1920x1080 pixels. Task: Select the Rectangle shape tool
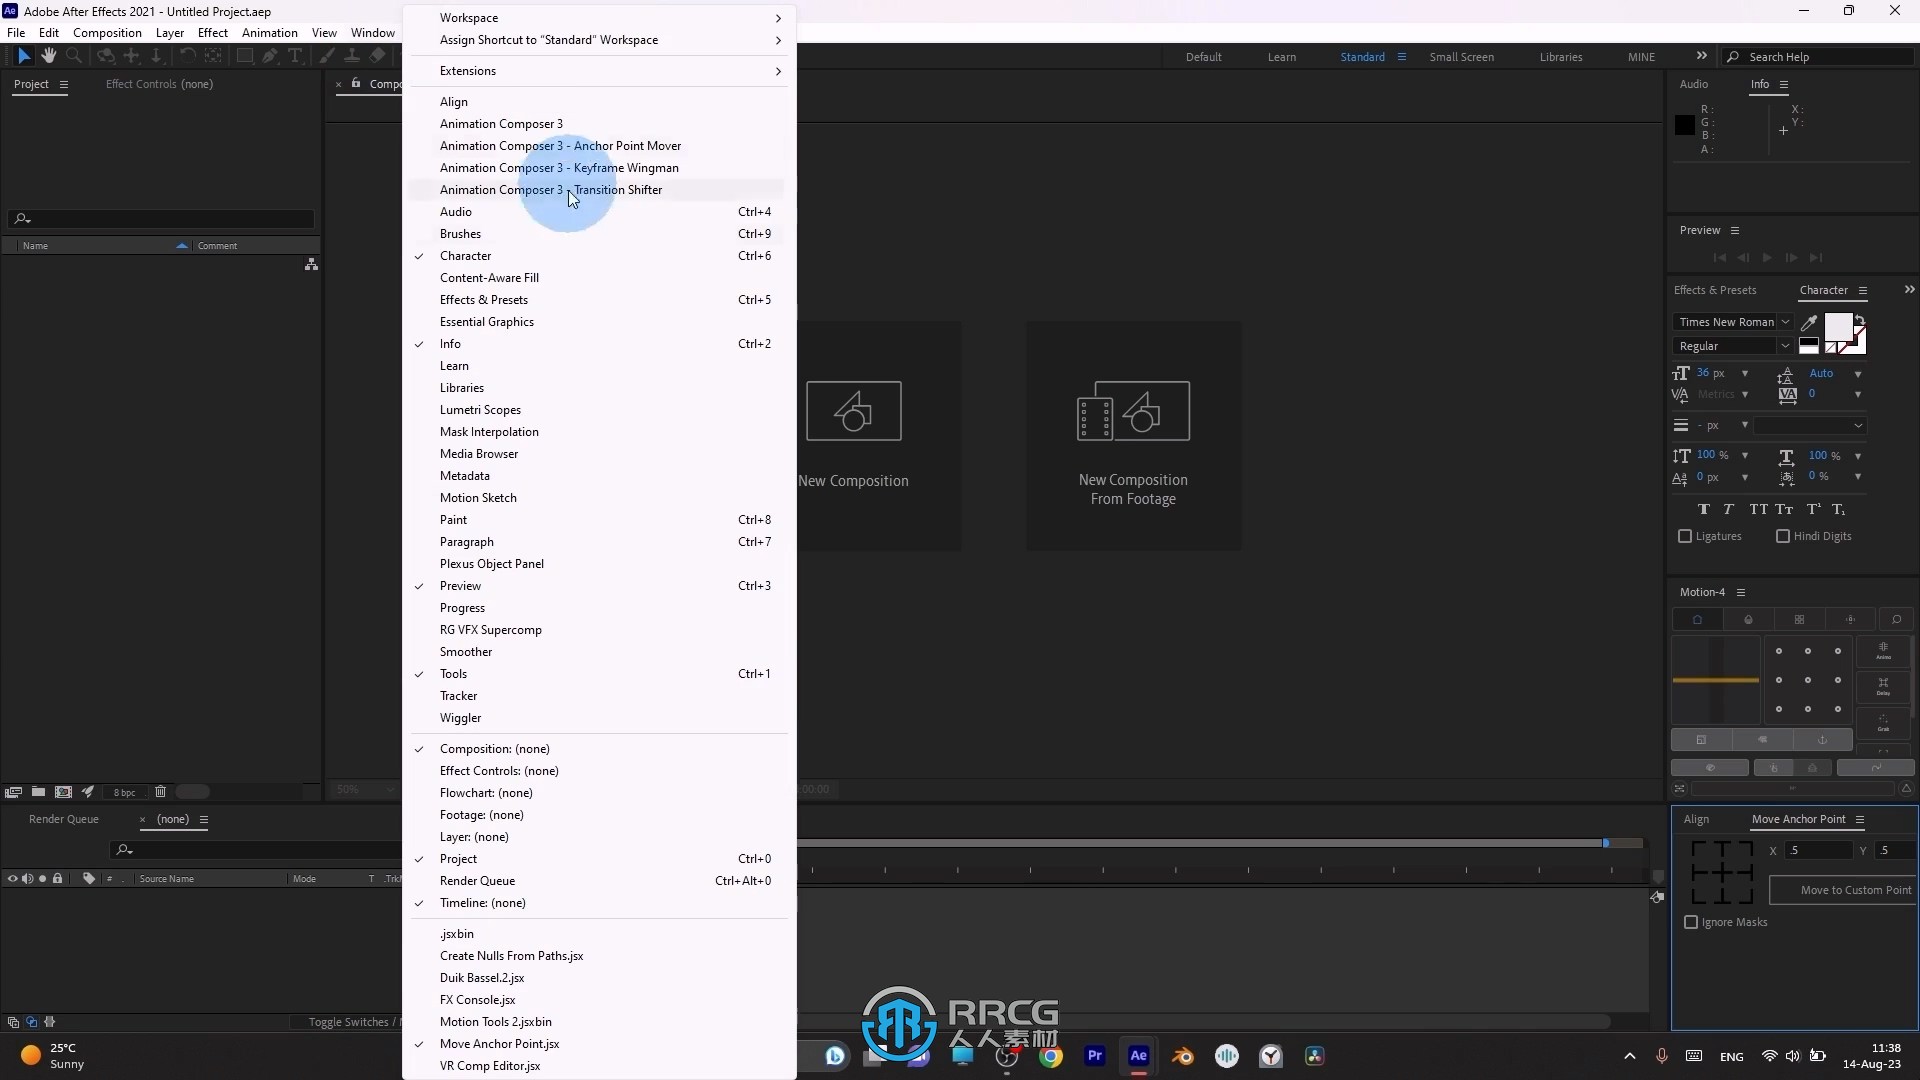tap(244, 56)
